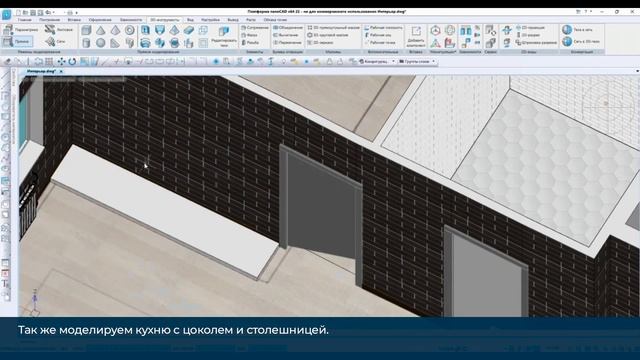Switch to the Настройки ribbon tab
640x360 pixels.
[210, 20]
